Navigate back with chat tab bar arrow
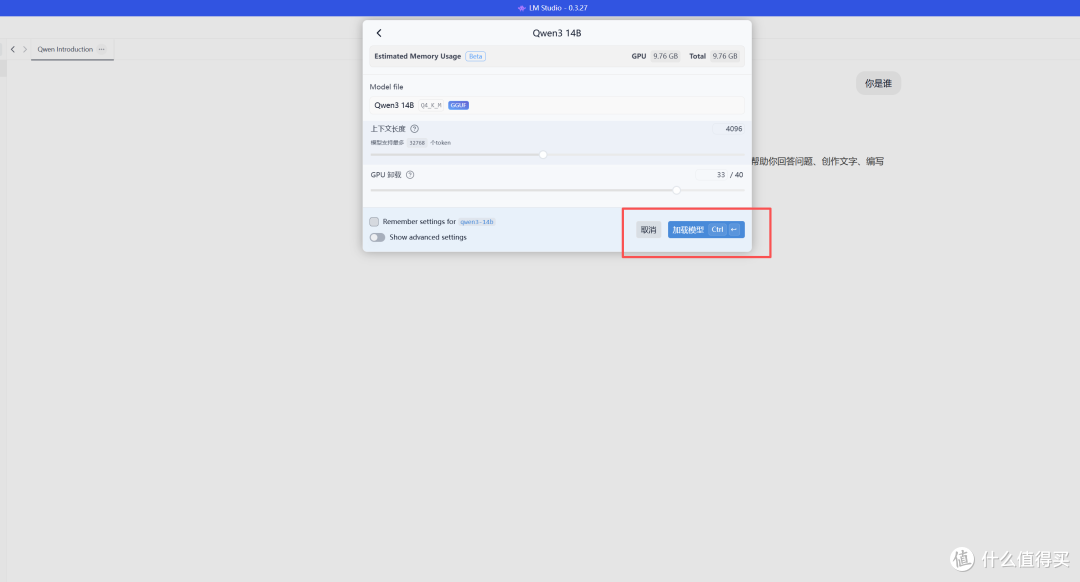The width and height of the screenshot is (1080, 582). pos(12,50)
